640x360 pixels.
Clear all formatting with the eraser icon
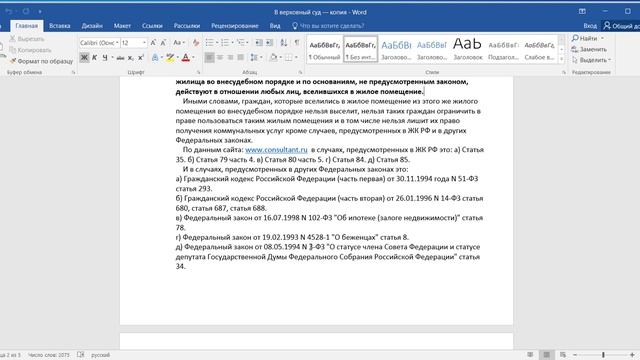(196, 42)
